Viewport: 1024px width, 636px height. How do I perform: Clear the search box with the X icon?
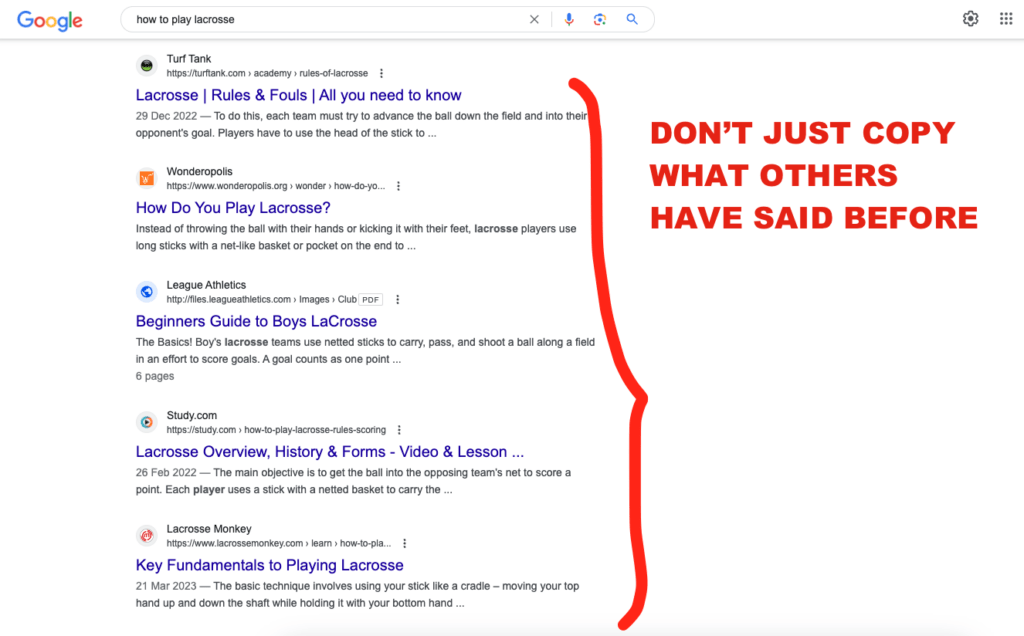coord(534,20)
